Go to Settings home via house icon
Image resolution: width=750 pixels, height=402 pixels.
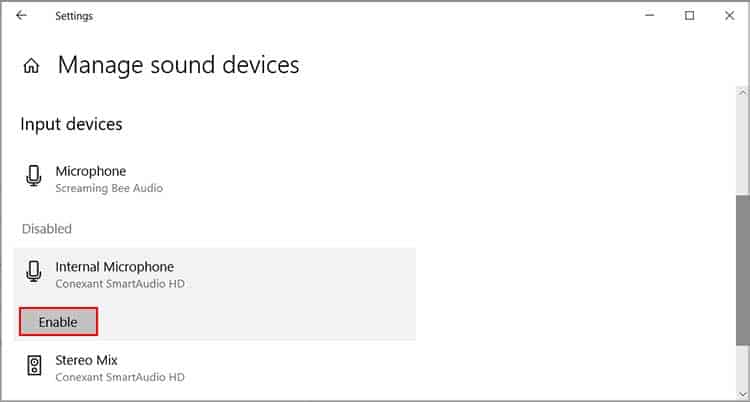tap(32, 66)
